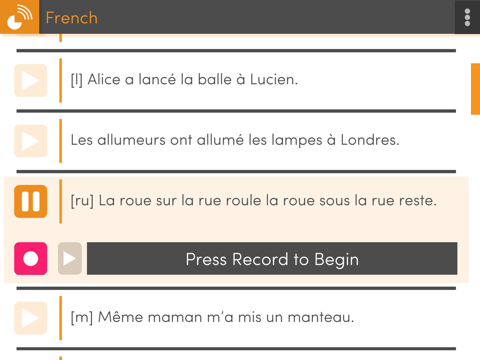
Task: Select the La roue sur la rue sentence text
Action: (268, 201)
